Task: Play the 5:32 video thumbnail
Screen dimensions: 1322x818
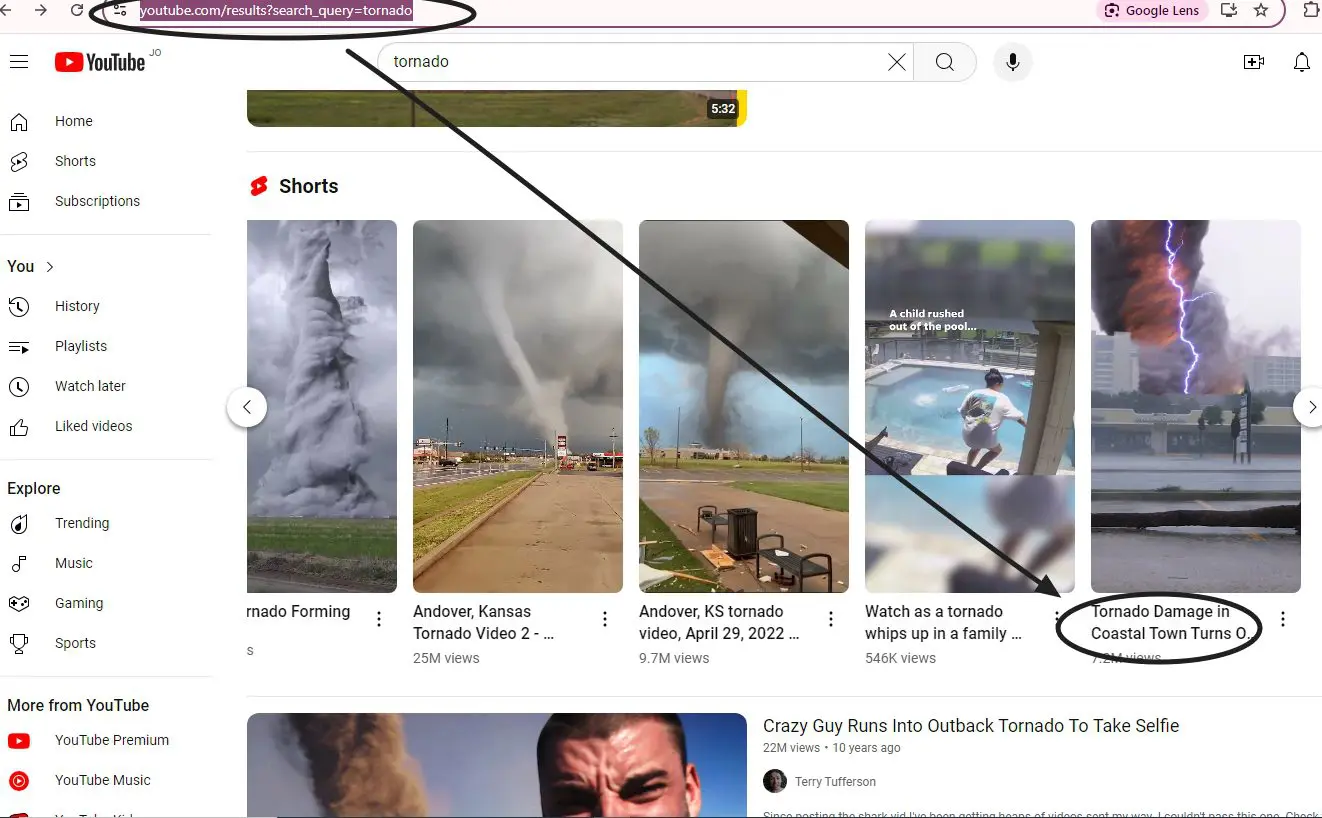Action: click(x=497, y=108)
